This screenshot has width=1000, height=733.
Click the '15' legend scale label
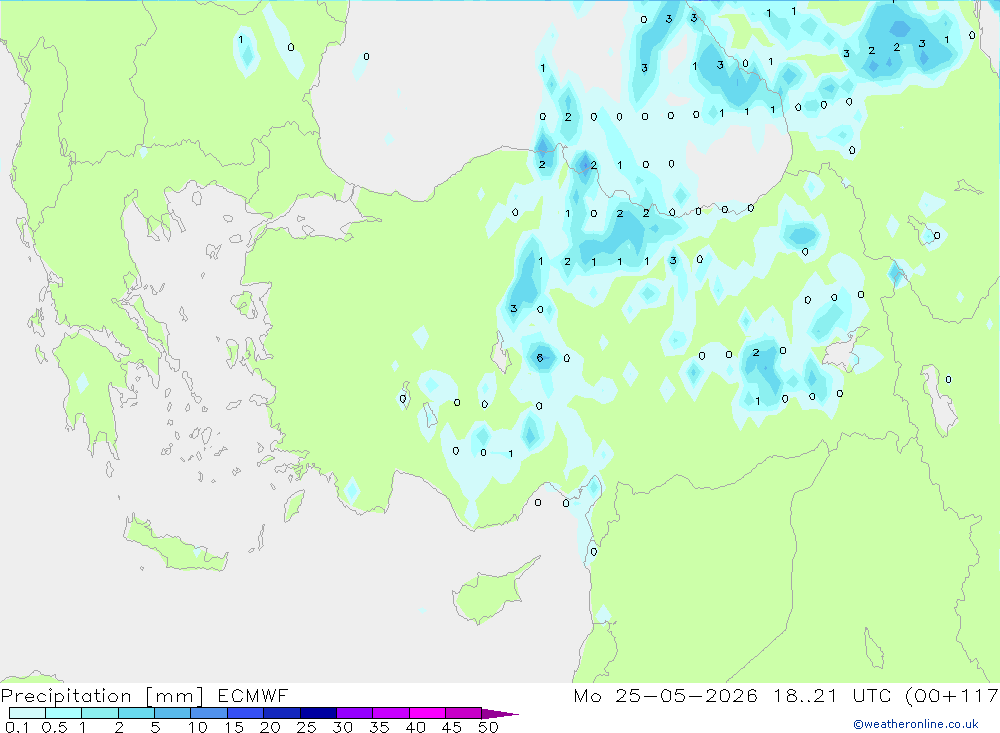[x=234, y=727]
